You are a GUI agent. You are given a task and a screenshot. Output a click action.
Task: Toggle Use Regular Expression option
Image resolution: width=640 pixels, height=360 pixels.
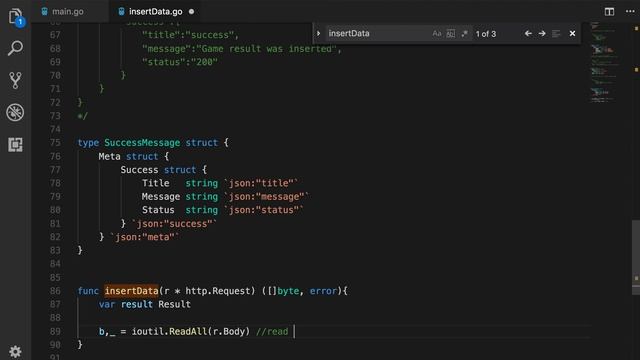(464, 33)
